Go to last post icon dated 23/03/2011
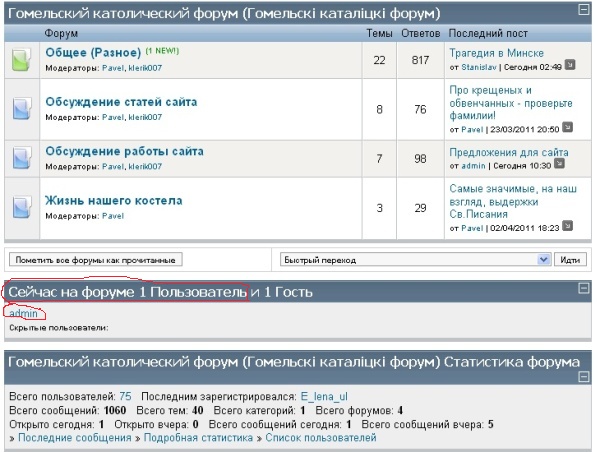 click(567, 128)
